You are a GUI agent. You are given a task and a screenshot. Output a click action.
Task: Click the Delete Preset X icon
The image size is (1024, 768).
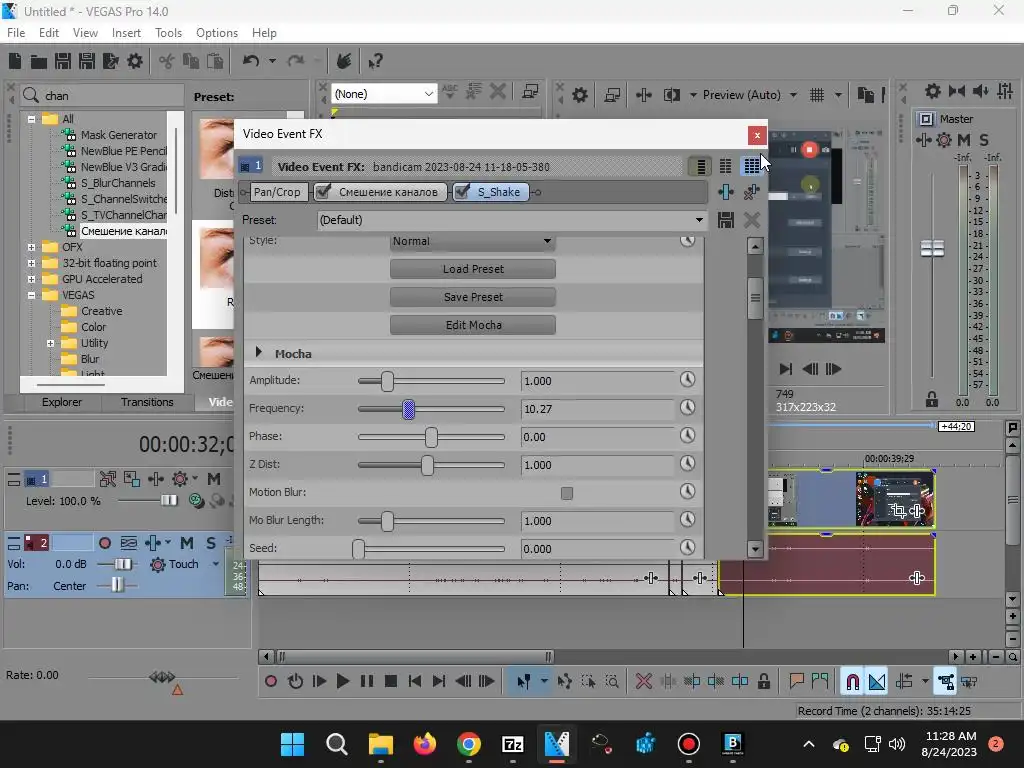click(x=752, y=220)
